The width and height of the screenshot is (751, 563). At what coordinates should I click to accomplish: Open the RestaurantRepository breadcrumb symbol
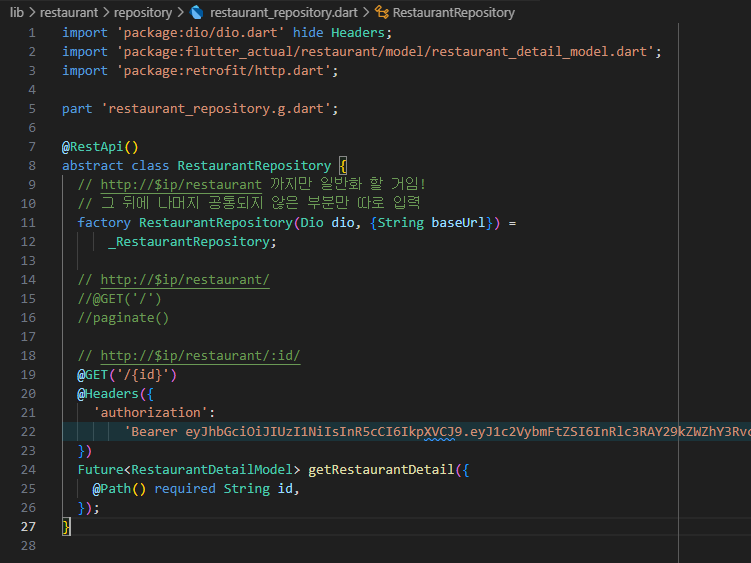(x=454, y=12)
